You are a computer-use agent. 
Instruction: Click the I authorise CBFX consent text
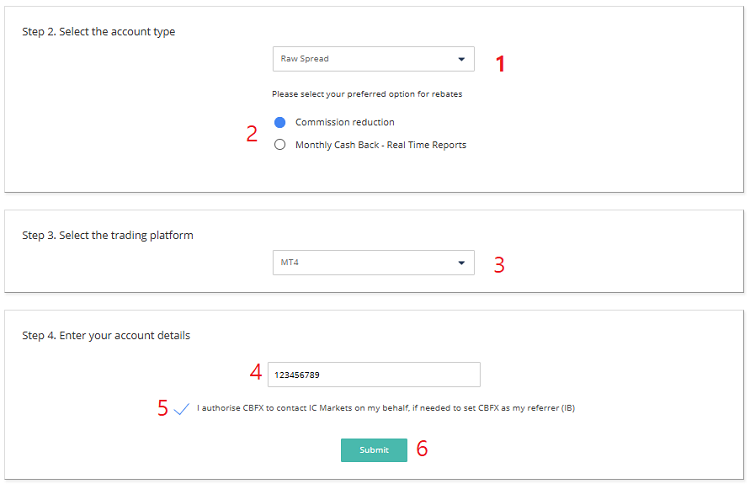(x=385, y=408)
